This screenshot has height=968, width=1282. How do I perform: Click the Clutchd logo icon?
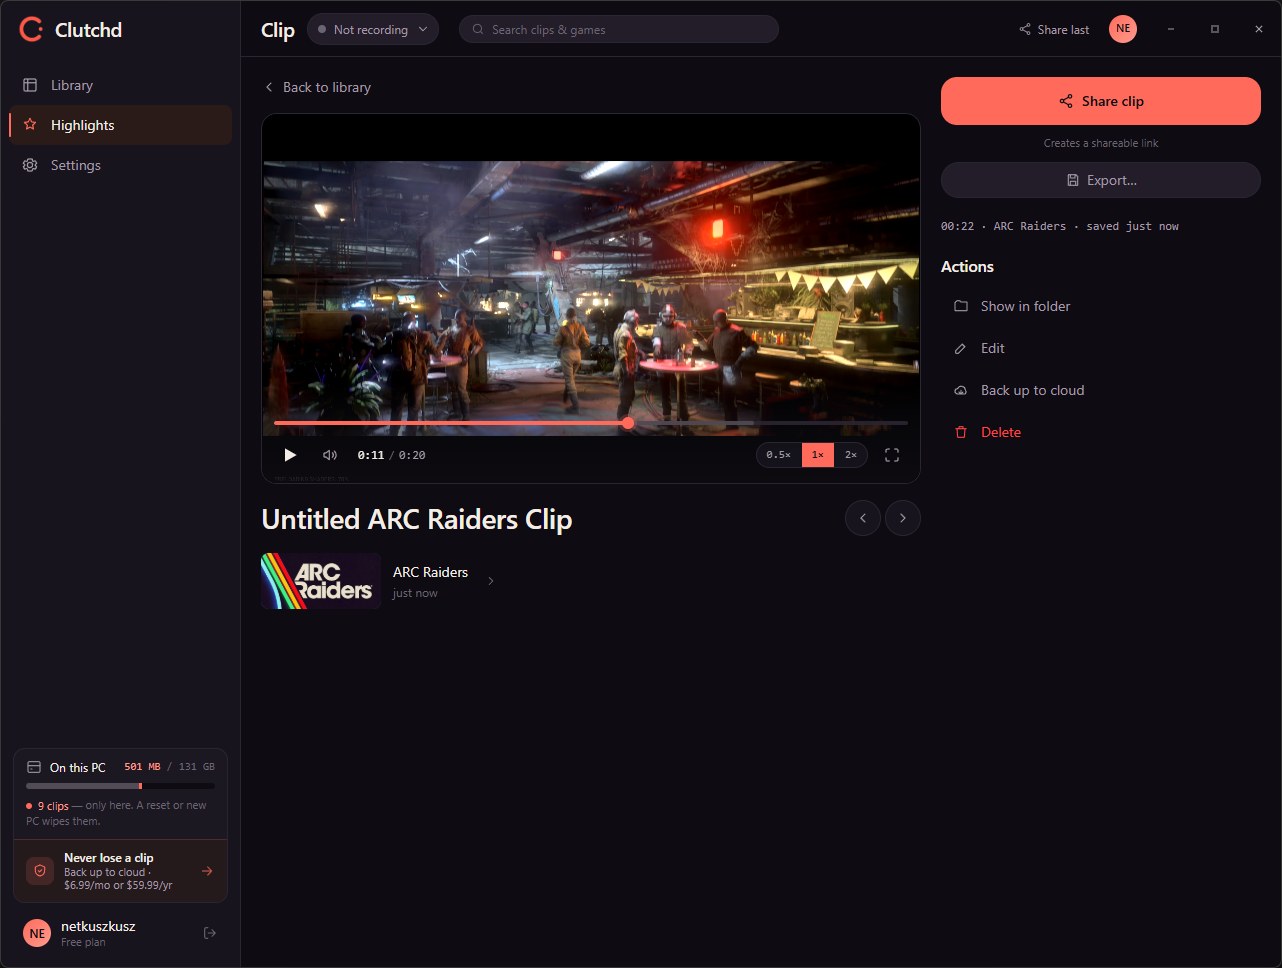[x=31, y=29]
